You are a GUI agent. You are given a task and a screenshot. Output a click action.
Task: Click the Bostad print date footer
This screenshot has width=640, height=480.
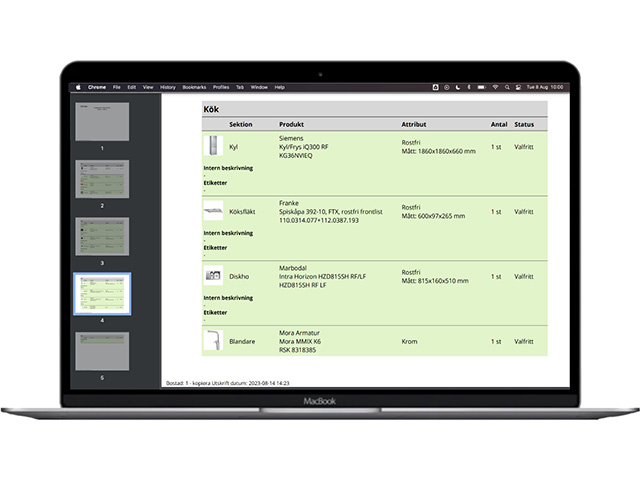click(x=227, y=383)
